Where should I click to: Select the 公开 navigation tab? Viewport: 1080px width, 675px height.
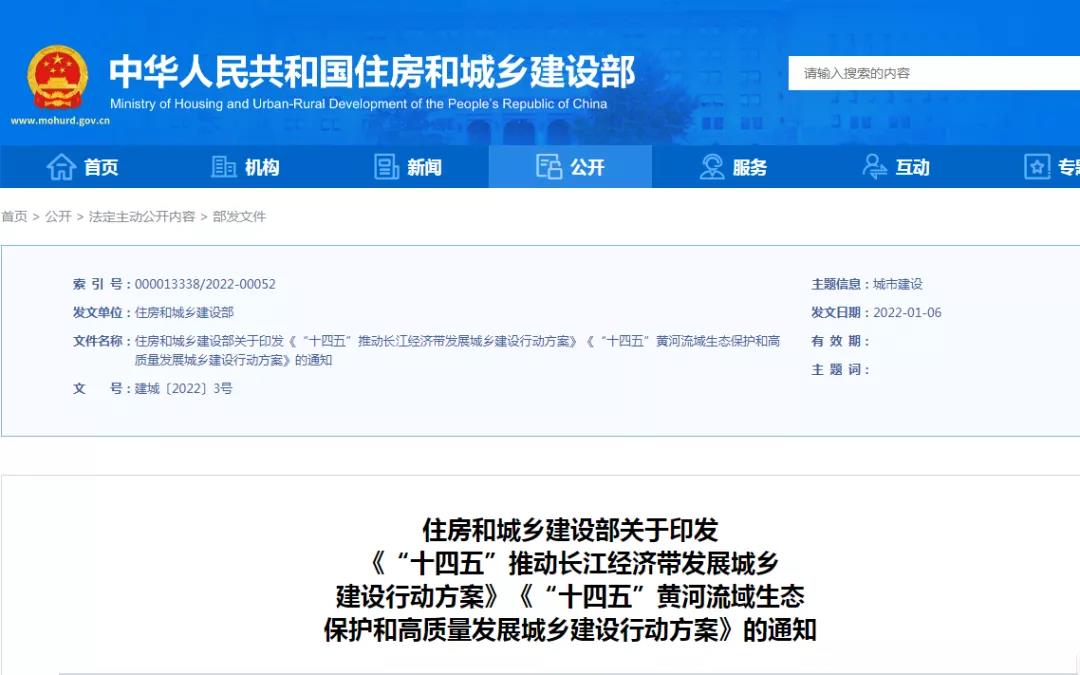pyautogui.click(x=570, y=167)
